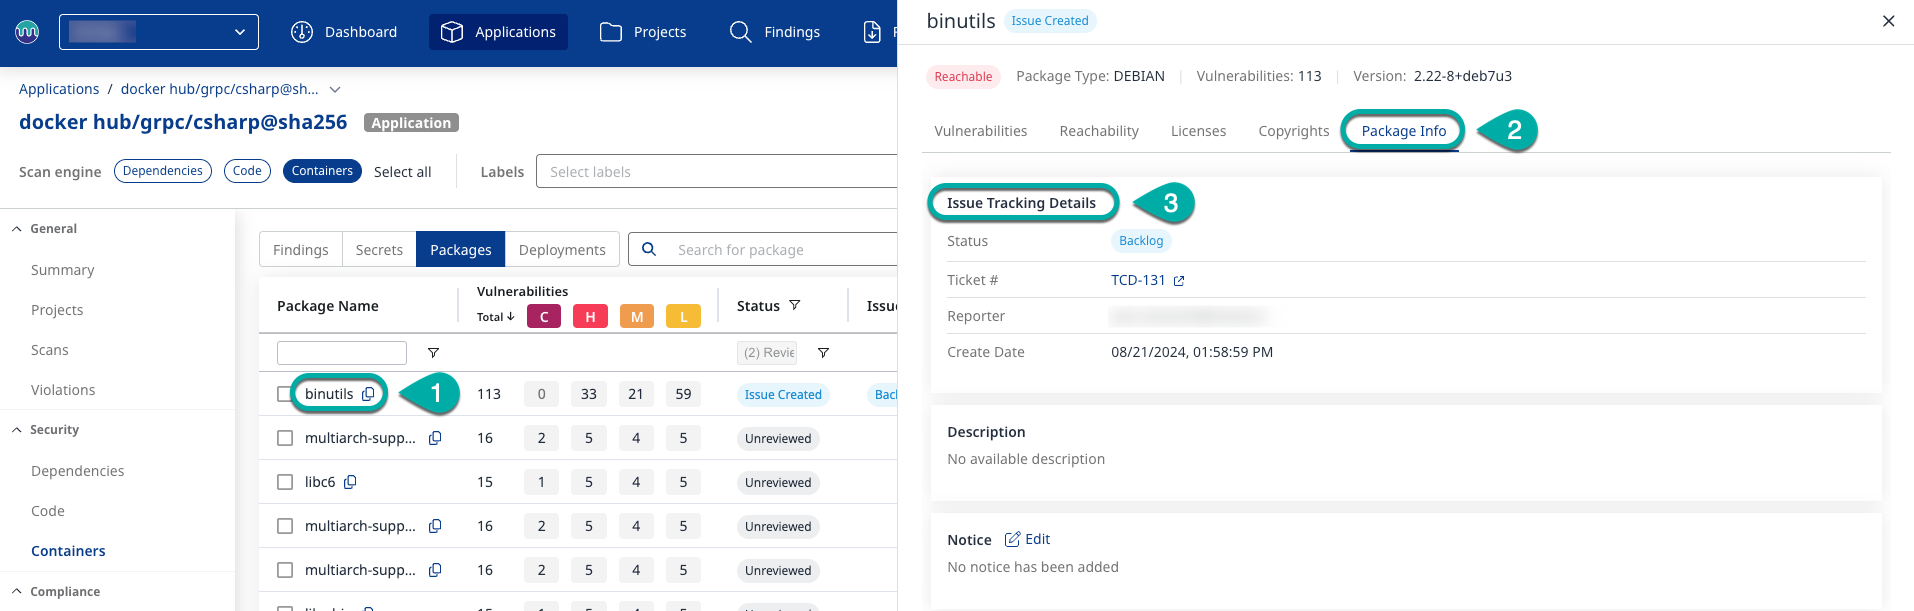Toggle the Containers scan engine filter
Screen dimensions: 1914x611
click(x=322, y=171)
